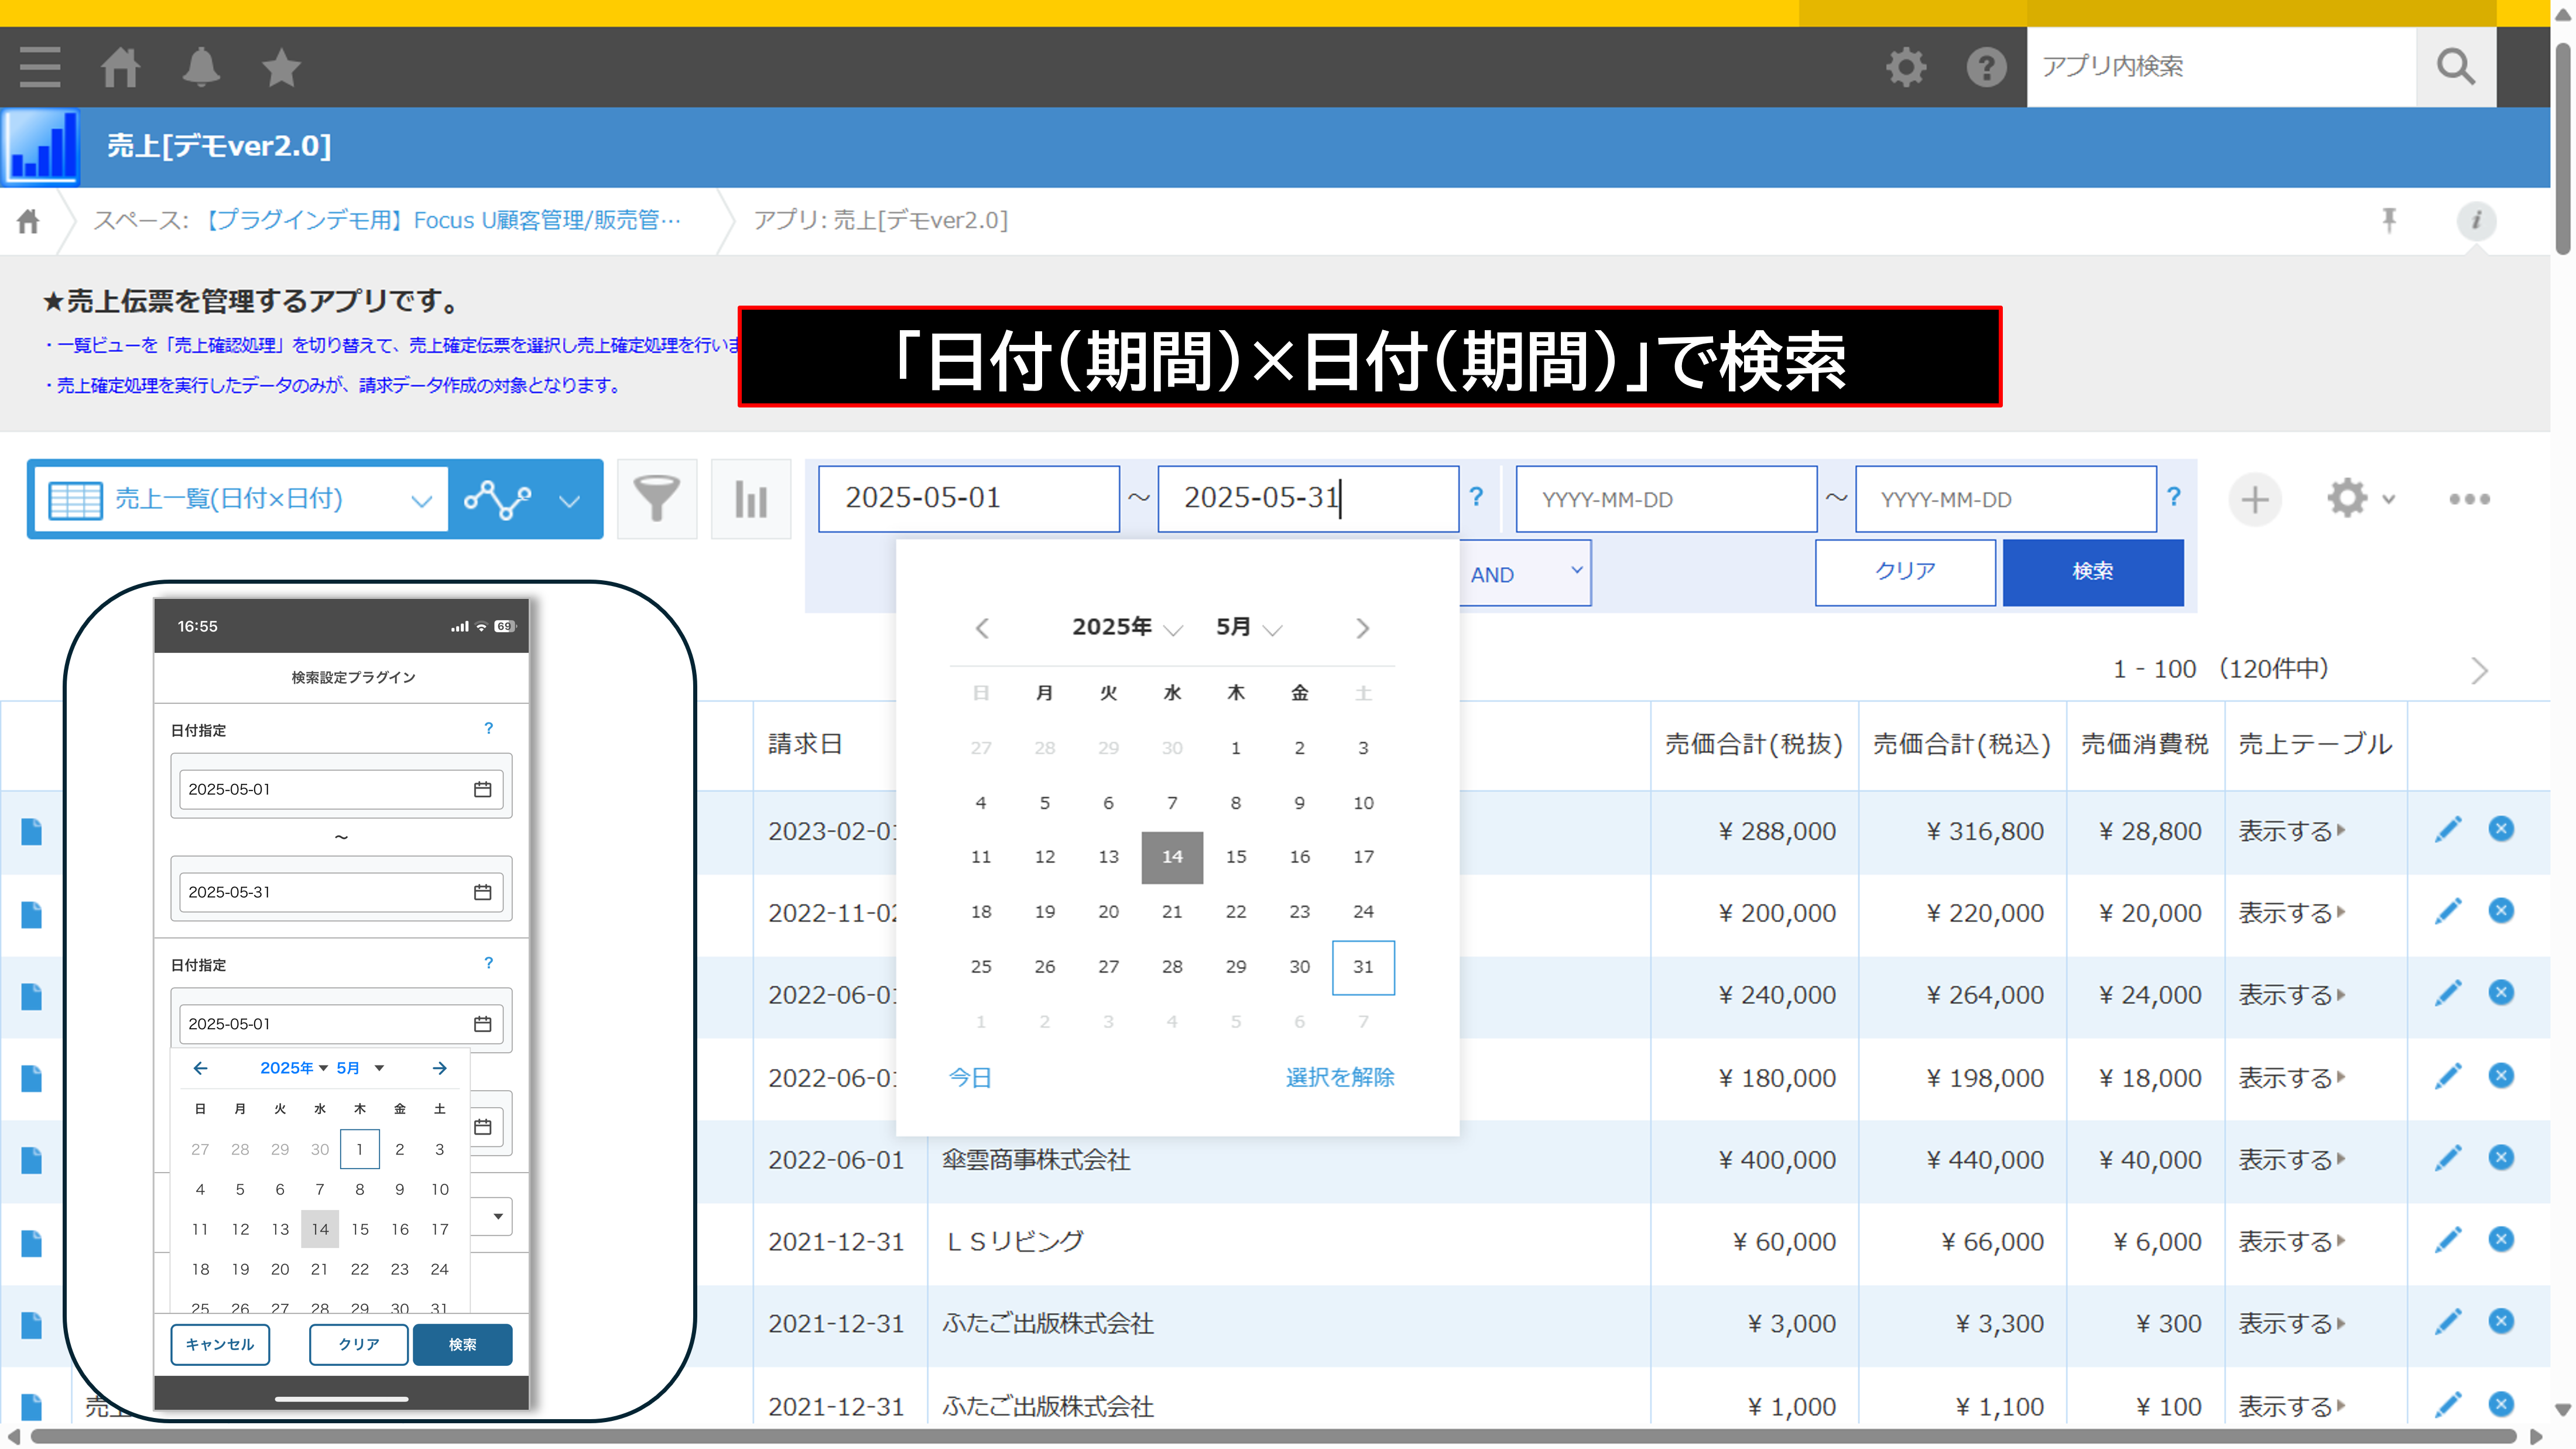The image size is (2576, 1449).
Task: Click 傘雲商事株式会社 cell
Action: [1036, 1161]
